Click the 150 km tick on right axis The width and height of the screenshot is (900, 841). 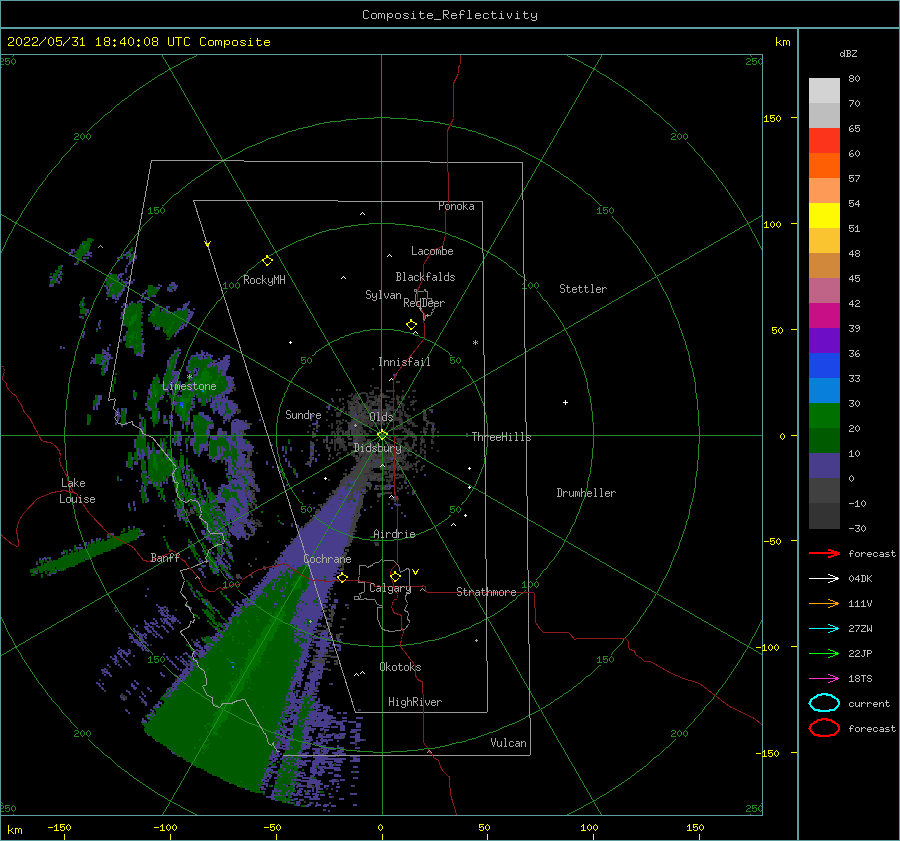coord(773,118)
